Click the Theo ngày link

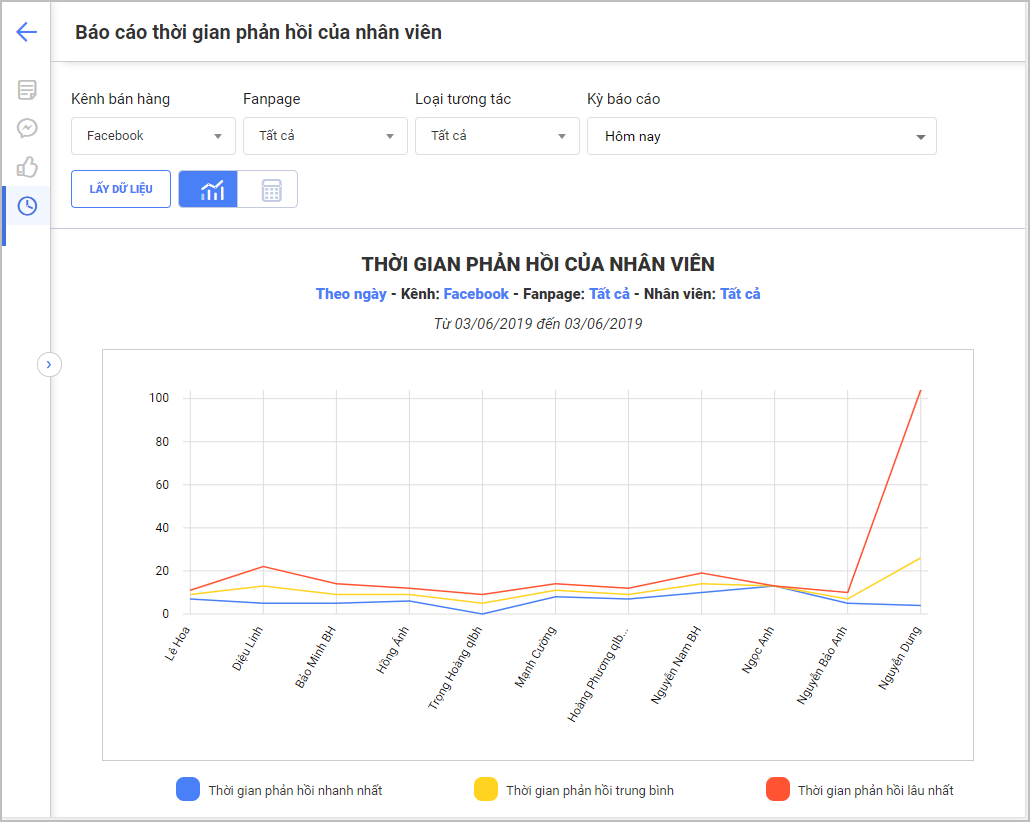(x=351, y=294)
